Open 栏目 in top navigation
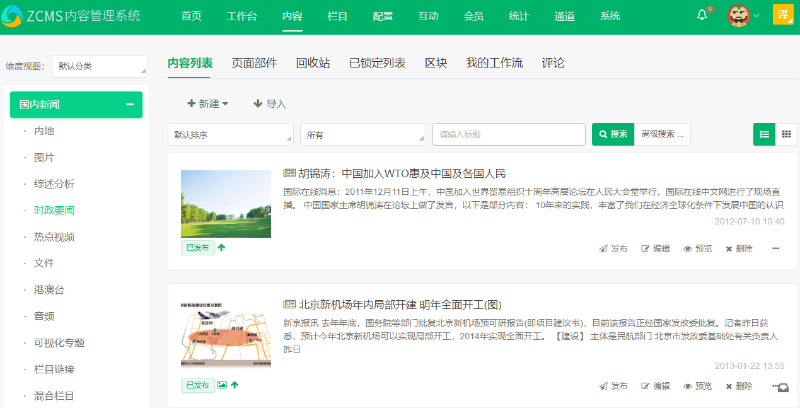This screenshot has width=800, height=408. 337,16
